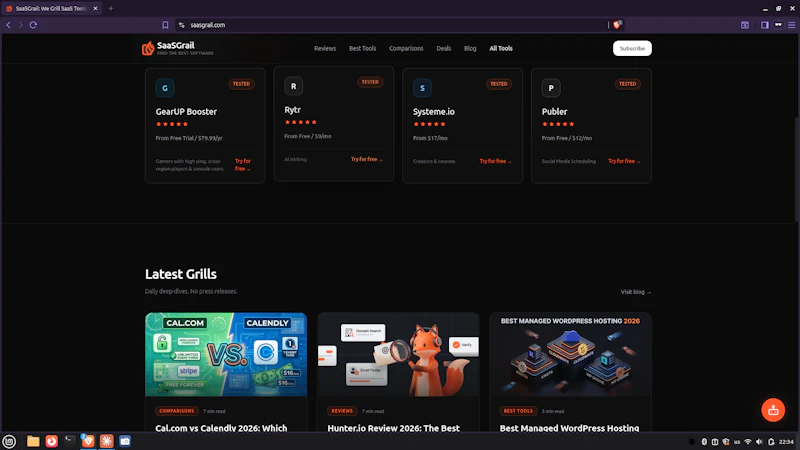Select the All Tools nav item

501,48
